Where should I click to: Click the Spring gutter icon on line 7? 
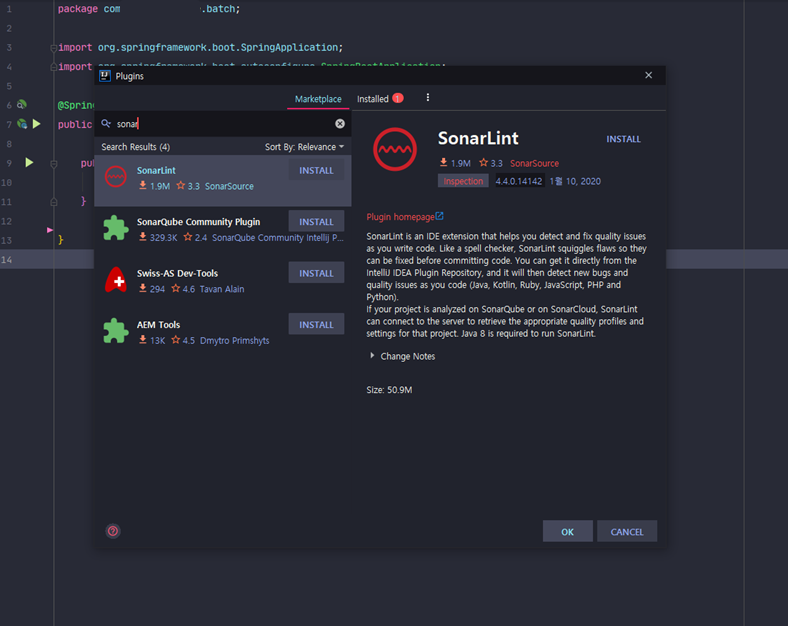pyautogui.click(x=22, y=124)
